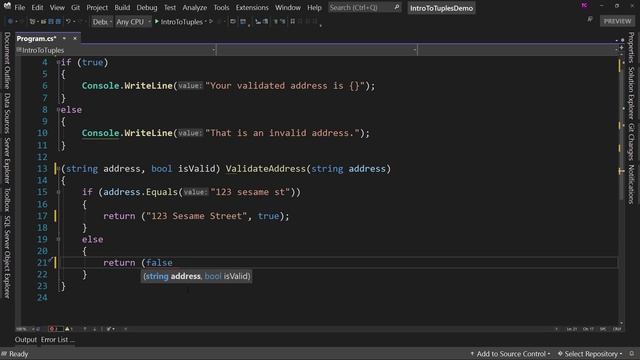
Task: Collapse the if block on line 15
Action: click(x=58, y=192)
